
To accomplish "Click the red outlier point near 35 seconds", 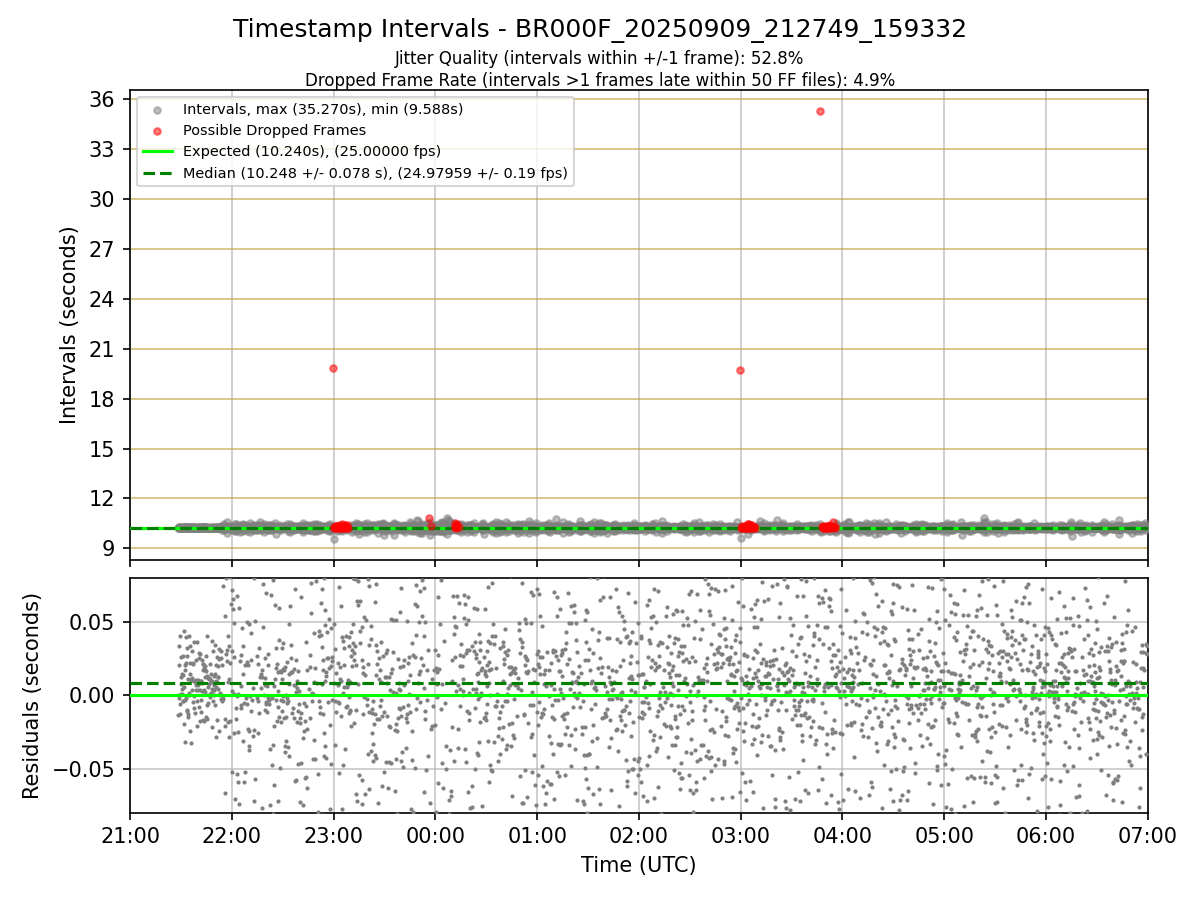I will coord(820,111).
